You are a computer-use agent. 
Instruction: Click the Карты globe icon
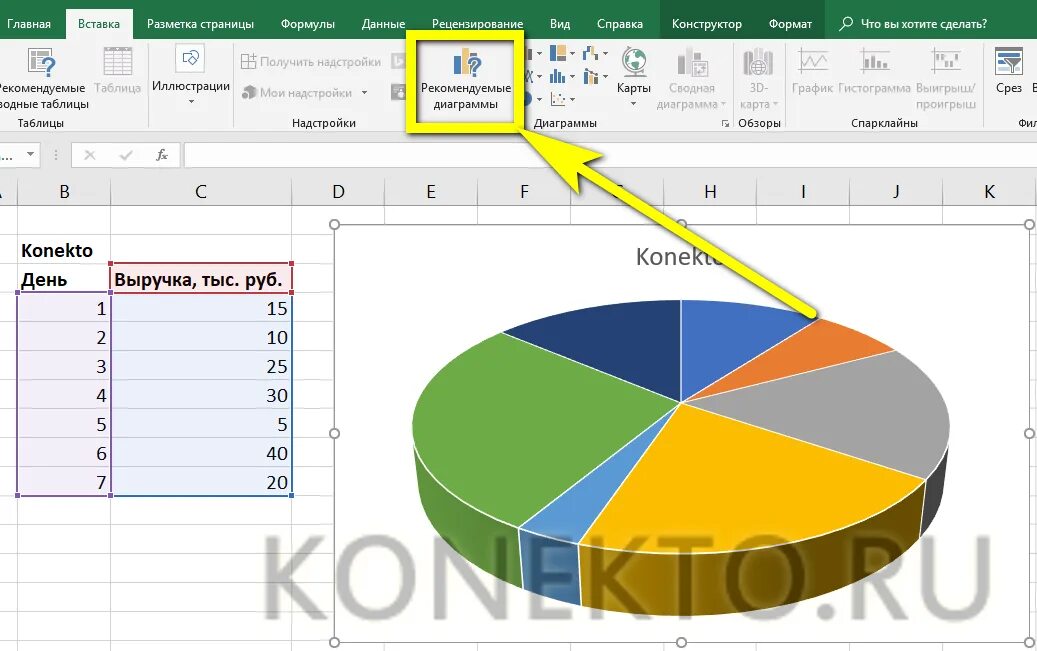pyautogui.click(x=634, y=62)
